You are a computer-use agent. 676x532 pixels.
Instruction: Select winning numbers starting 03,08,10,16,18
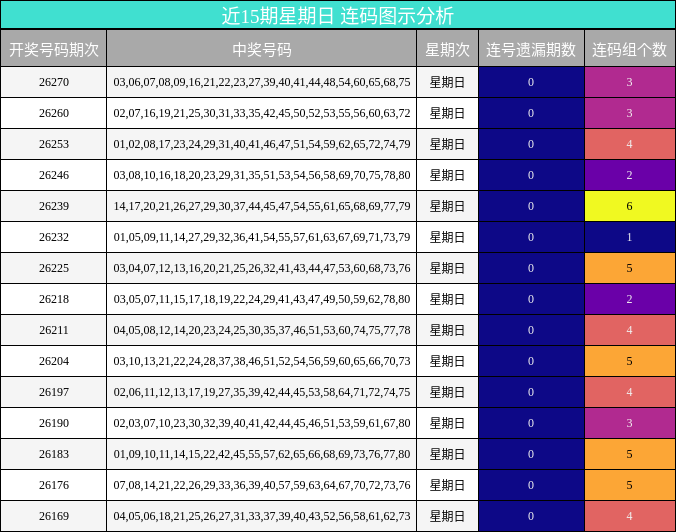262,175
